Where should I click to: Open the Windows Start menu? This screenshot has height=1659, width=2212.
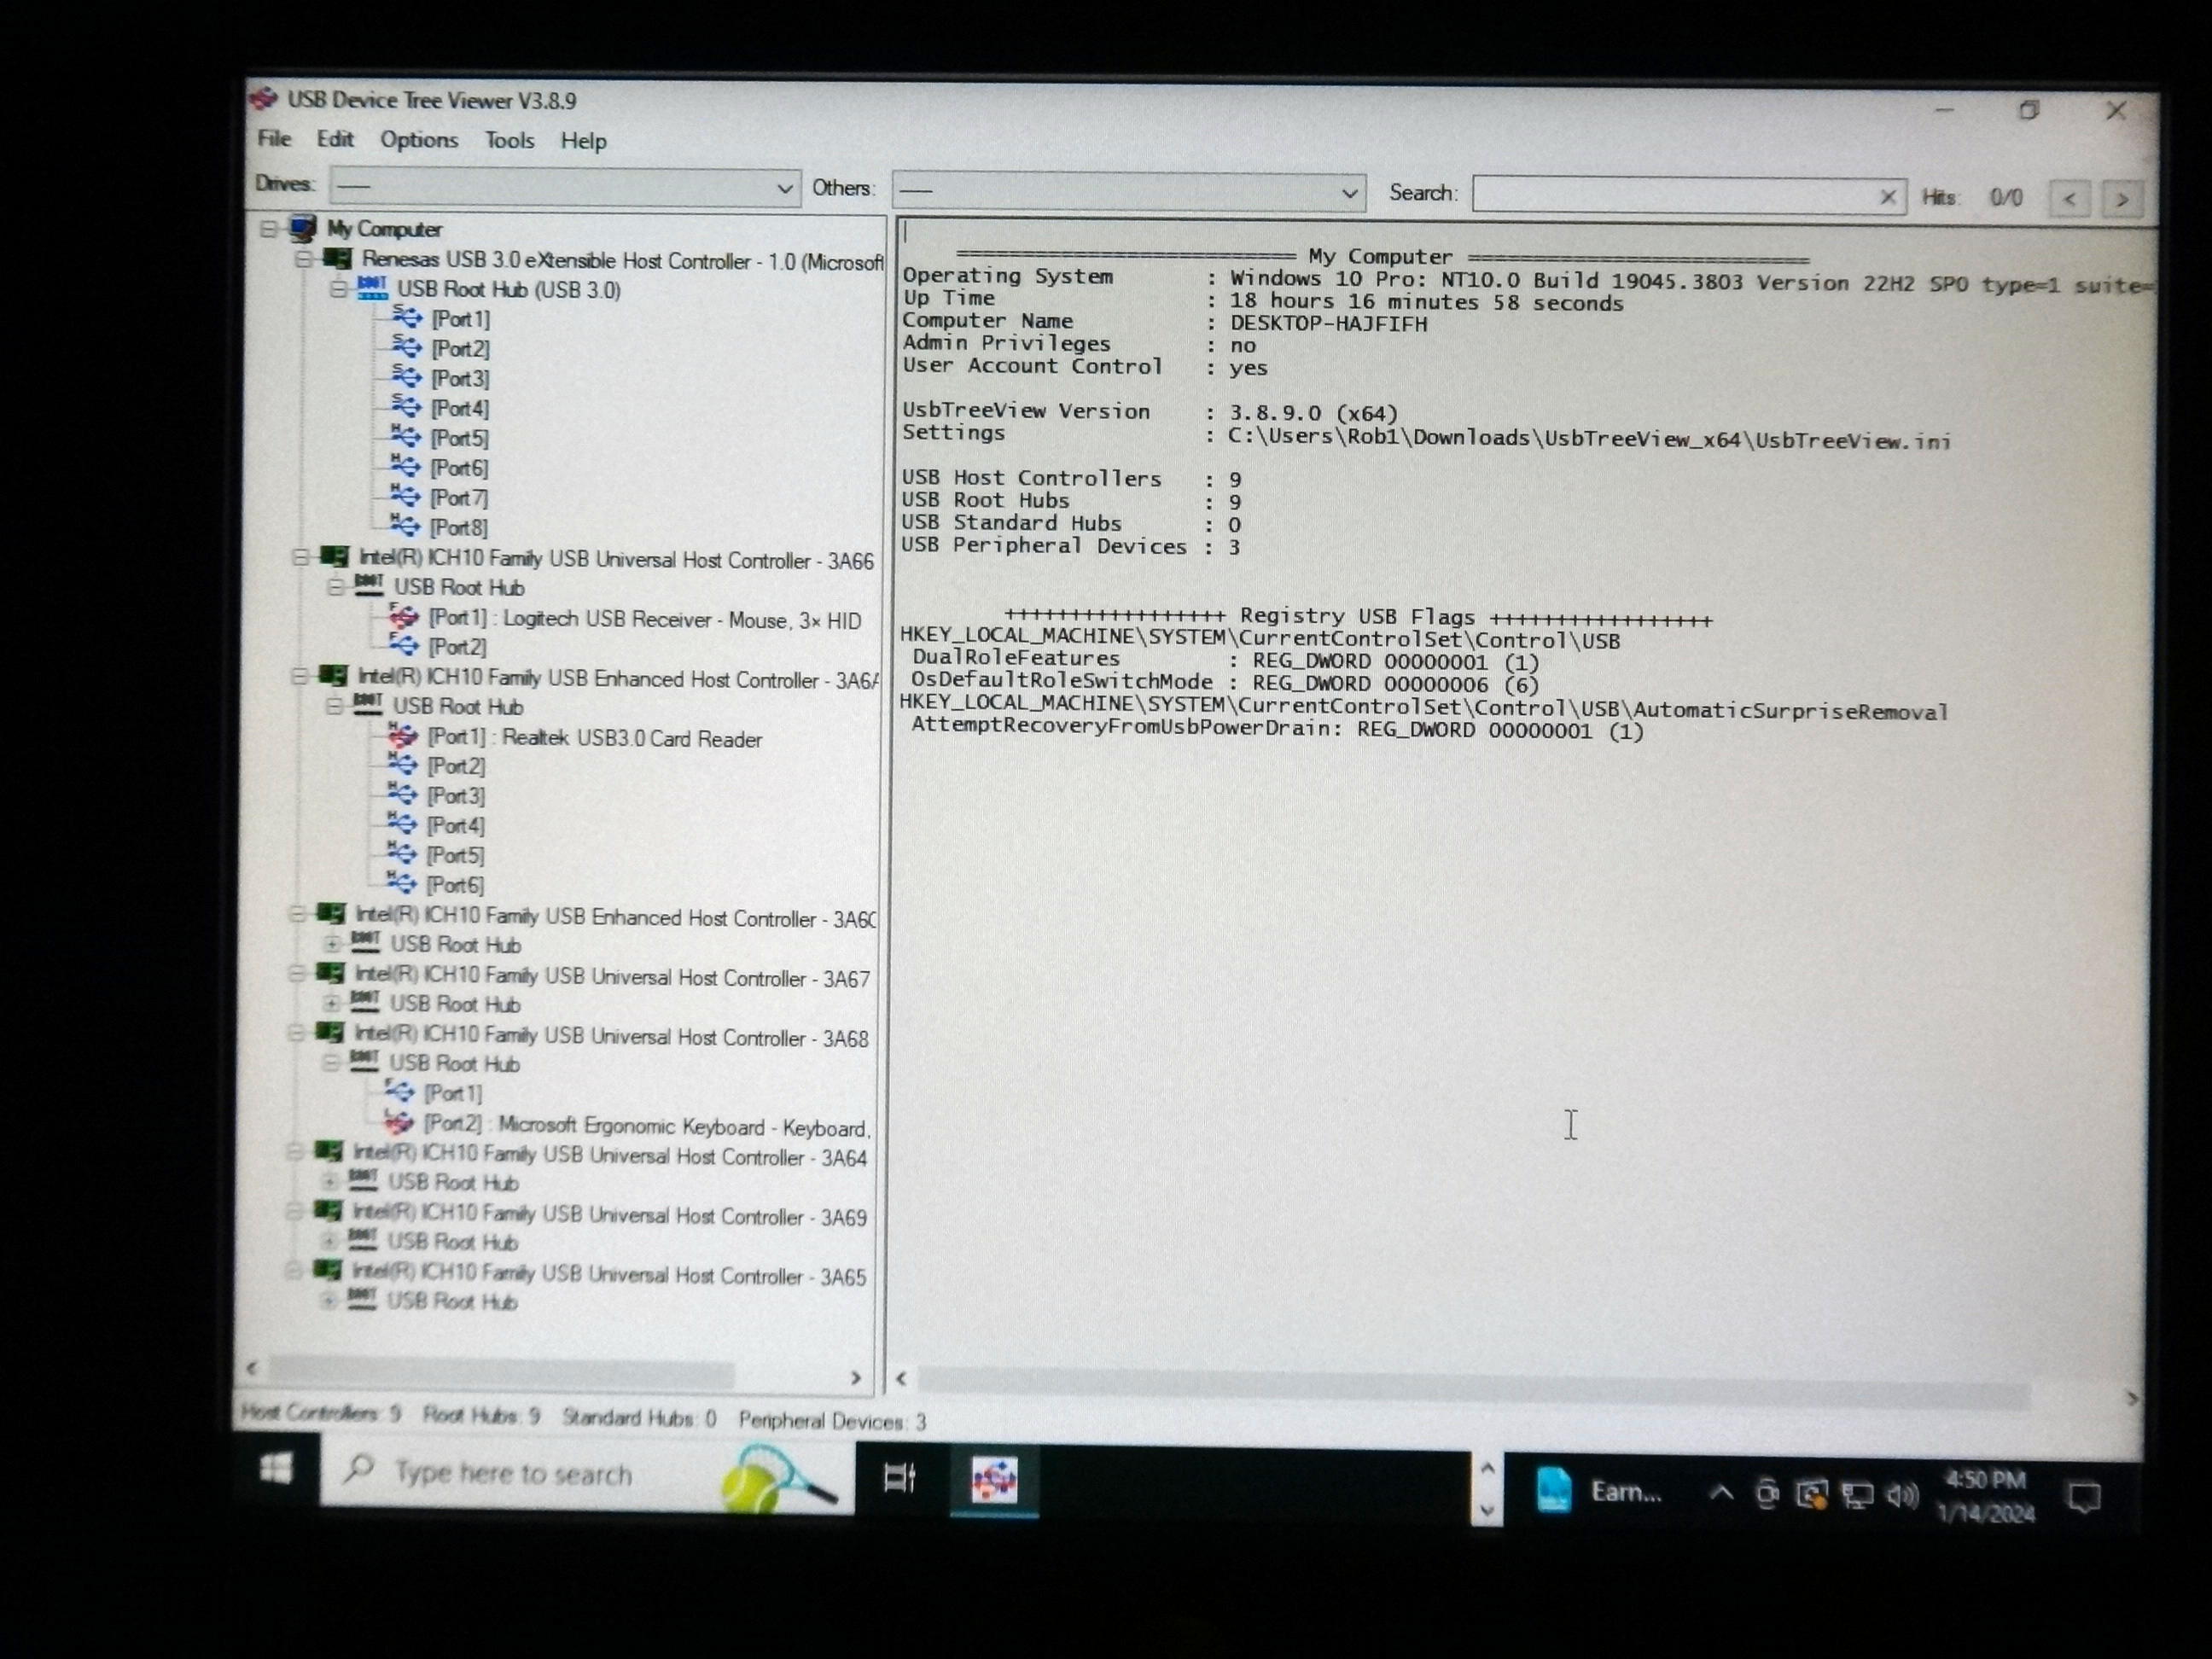[276, 1468]
